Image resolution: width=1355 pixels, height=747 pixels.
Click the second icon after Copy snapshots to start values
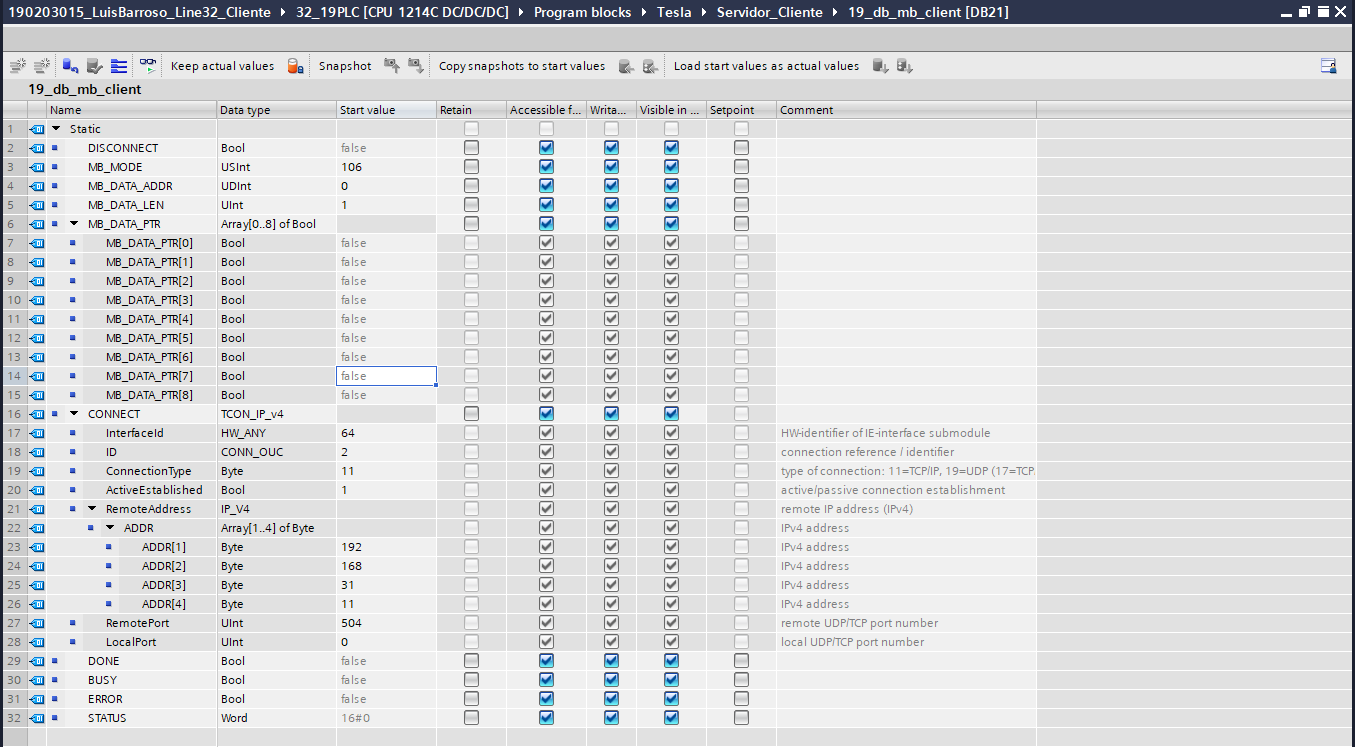(650, 66)
